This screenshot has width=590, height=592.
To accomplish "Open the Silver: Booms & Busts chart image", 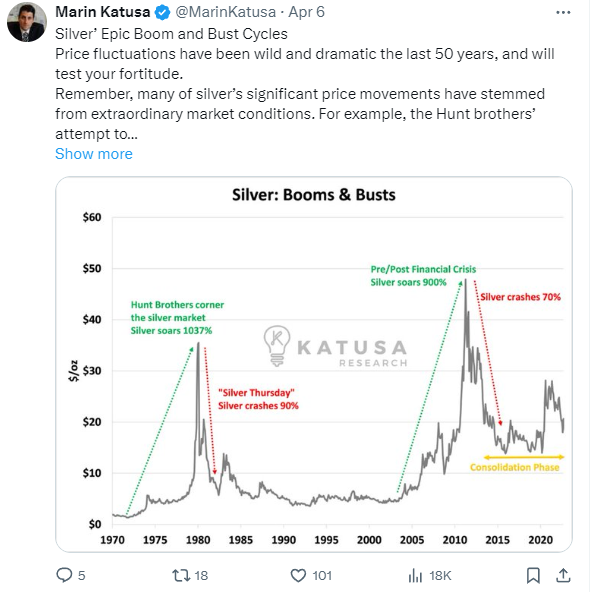I will click(x=314, y=364).
